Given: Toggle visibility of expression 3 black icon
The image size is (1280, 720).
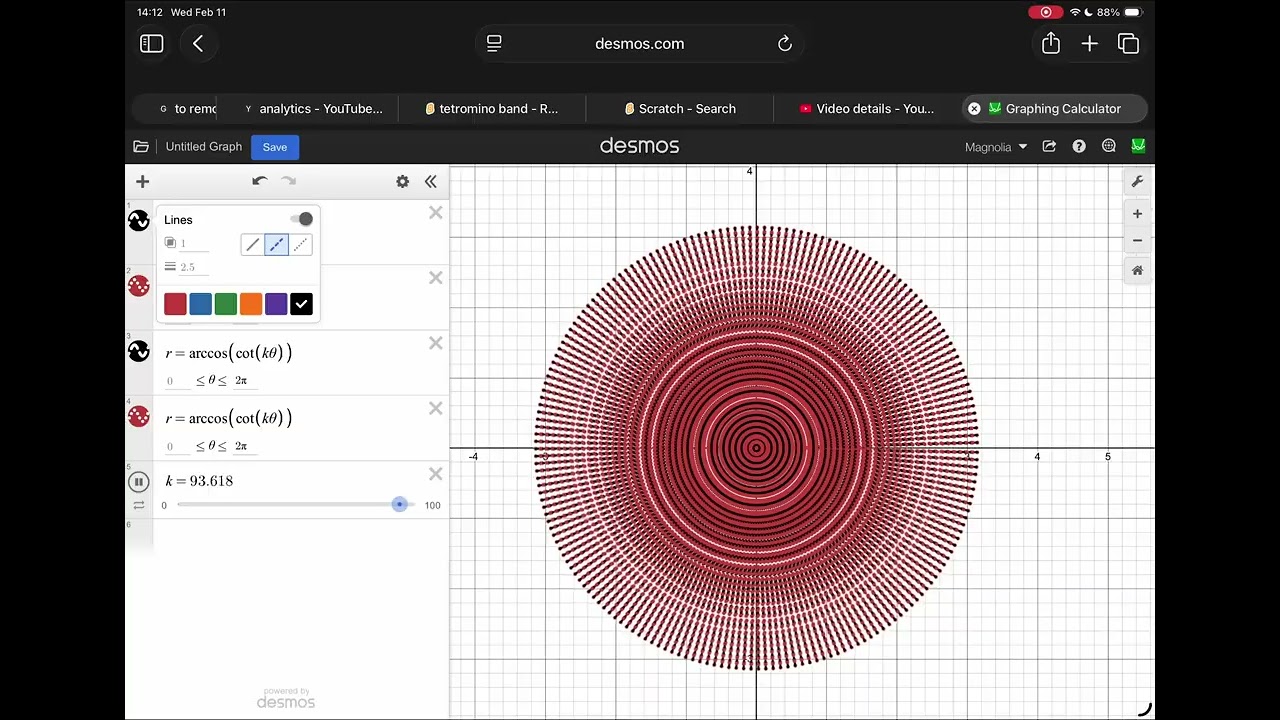Looking at the screenshot, I should [139, 351].
